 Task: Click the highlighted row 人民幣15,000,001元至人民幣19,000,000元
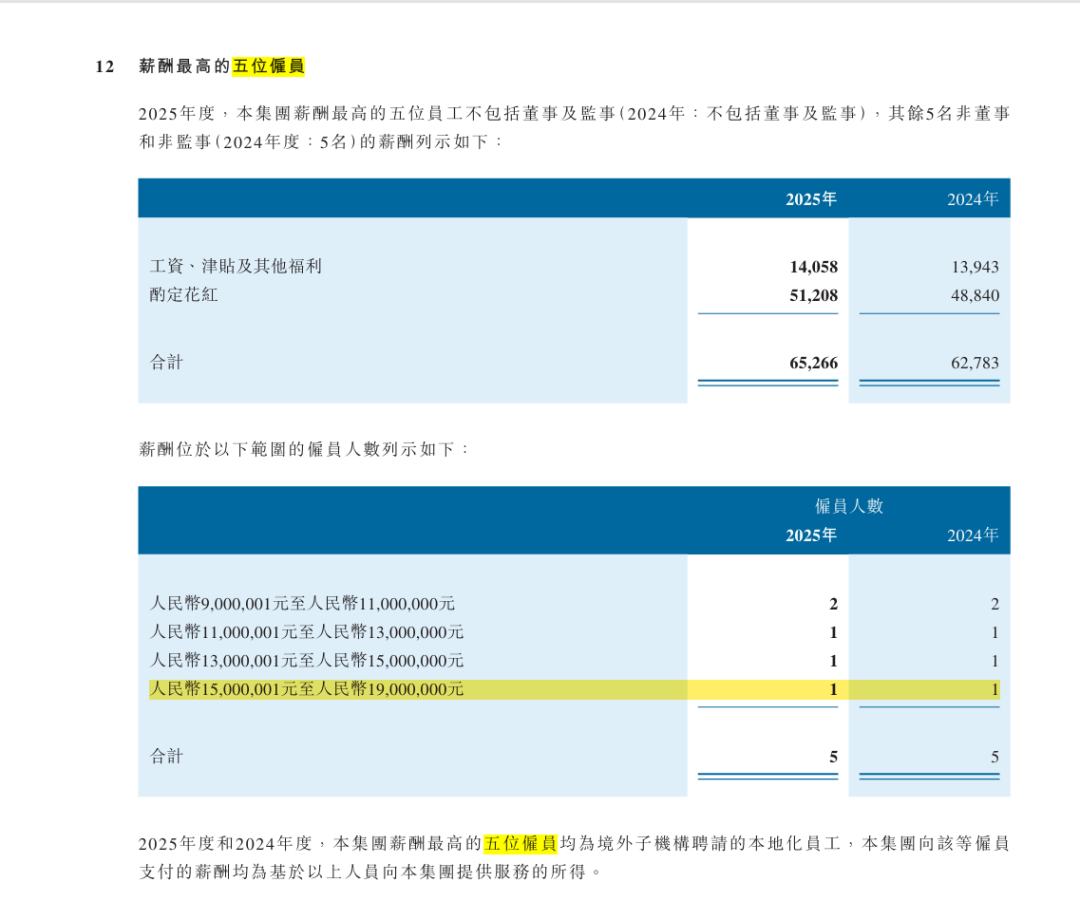coord(306,688)
